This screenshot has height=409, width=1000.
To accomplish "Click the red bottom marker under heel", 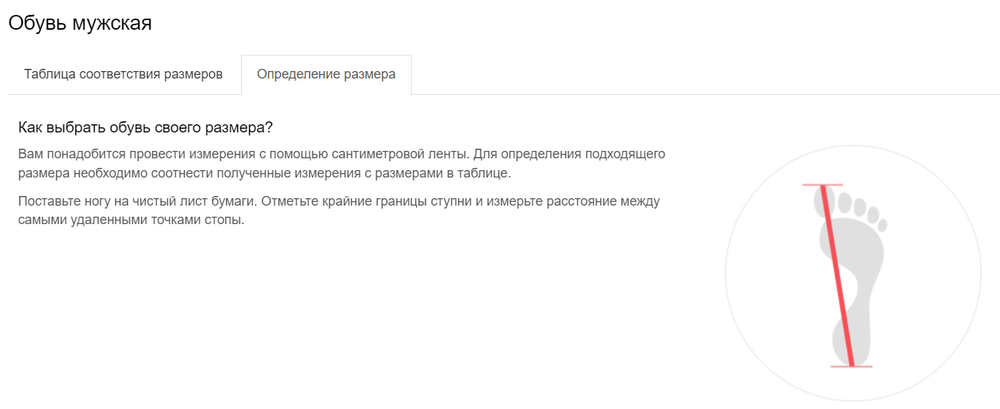I will (851, 367).
